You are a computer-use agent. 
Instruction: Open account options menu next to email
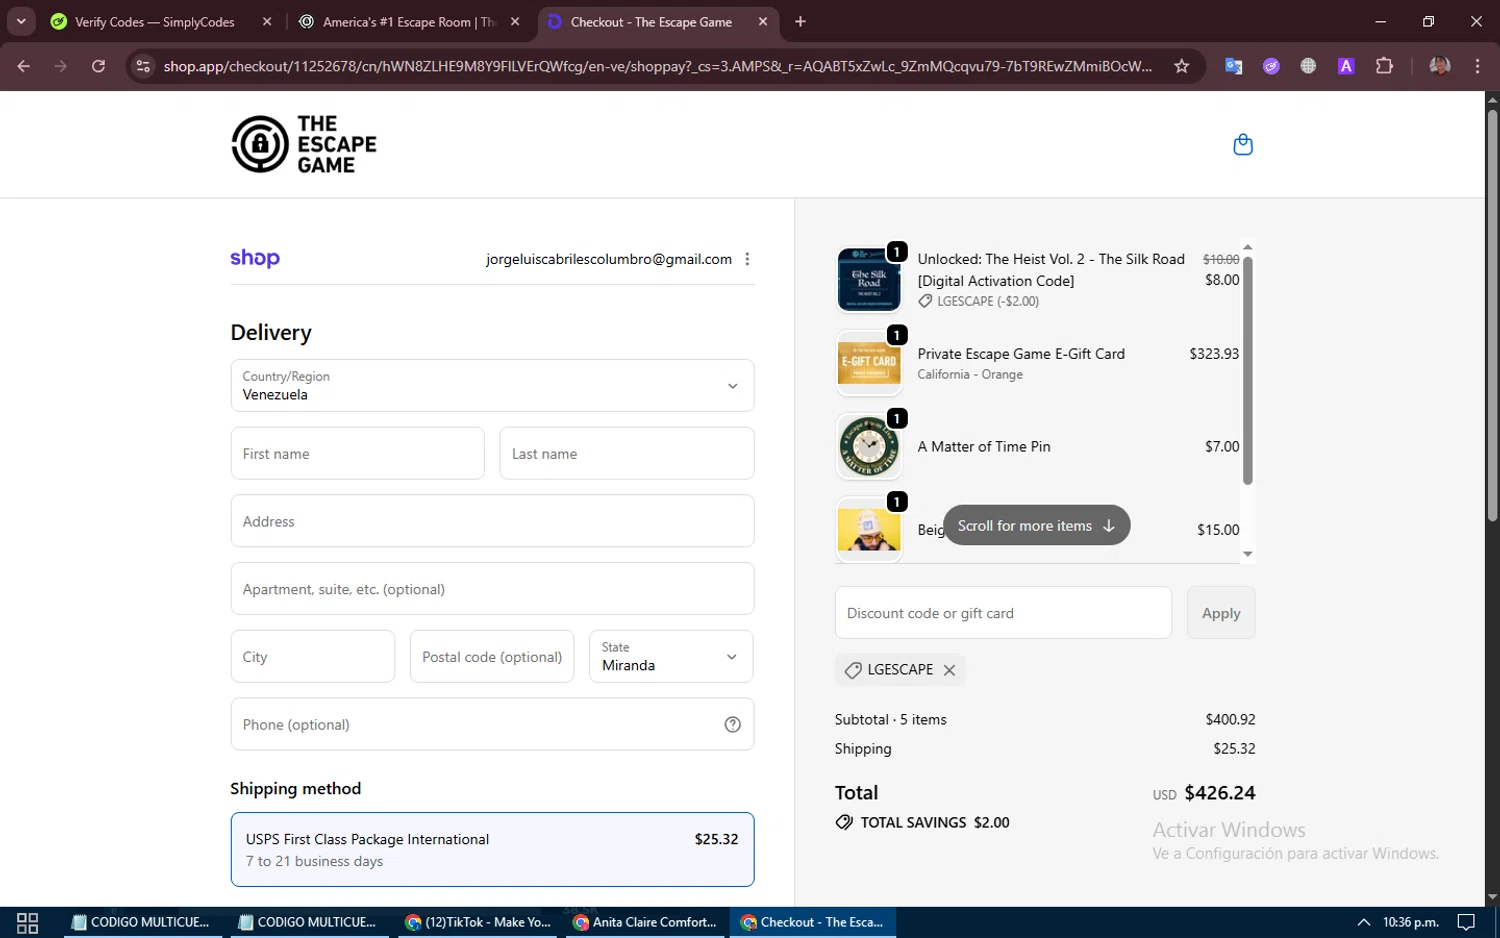747,259
